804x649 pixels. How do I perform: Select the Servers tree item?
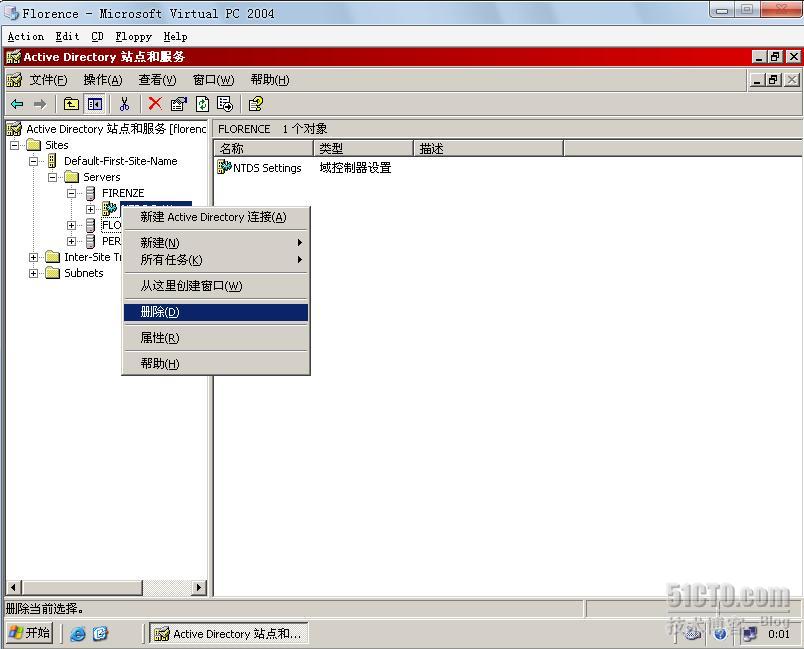(102, 177)
